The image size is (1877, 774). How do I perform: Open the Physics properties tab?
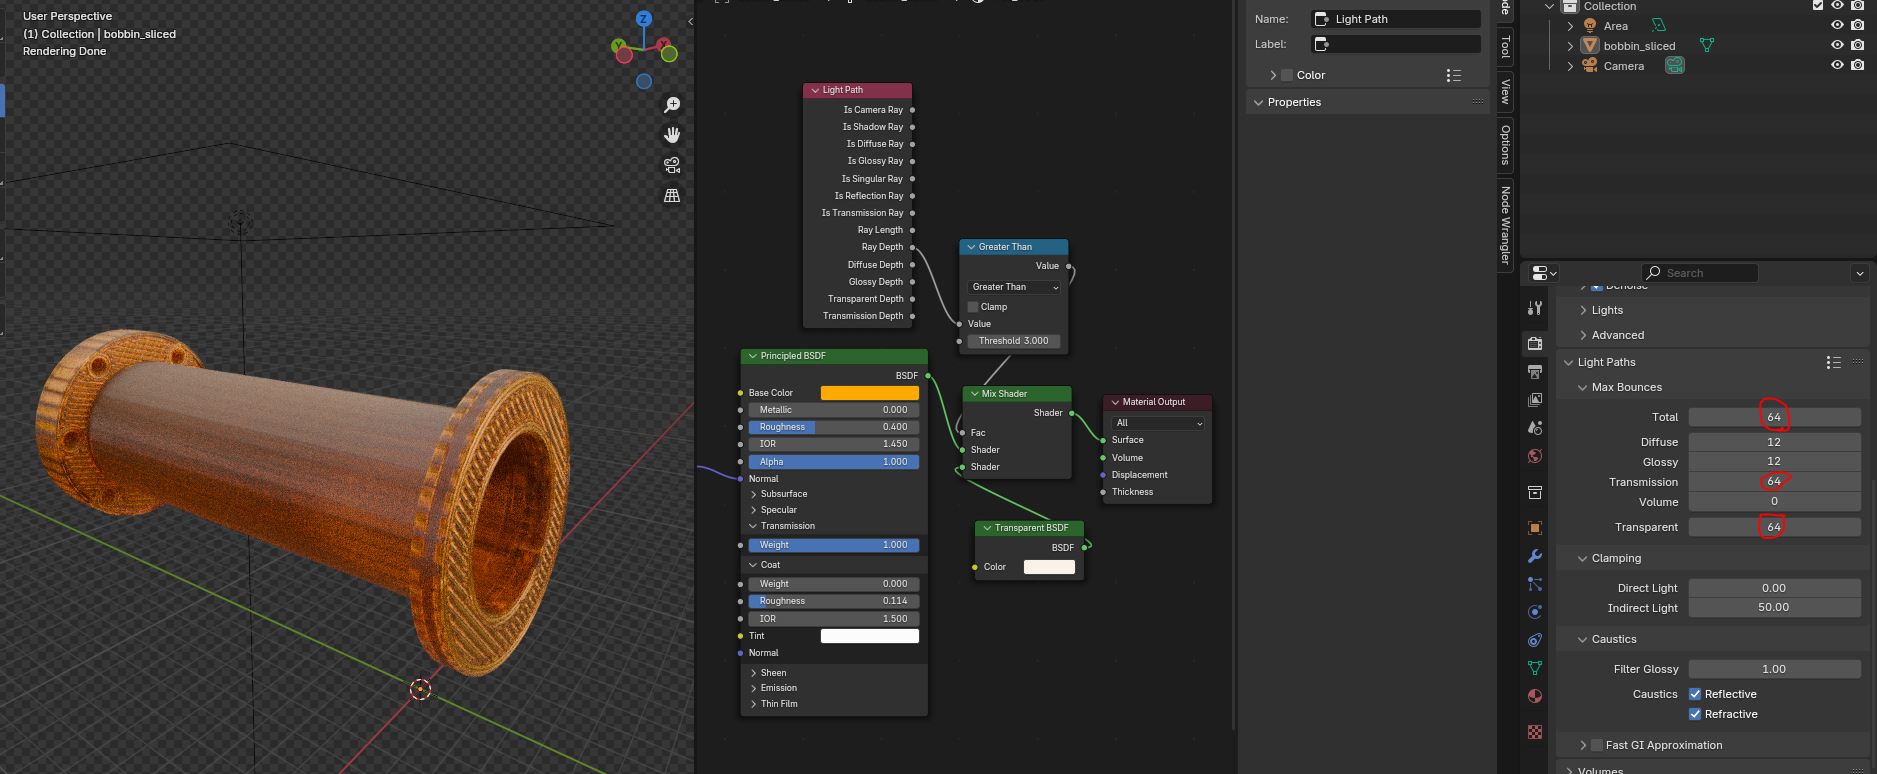pyautogui.click(x=1535, y=612)
